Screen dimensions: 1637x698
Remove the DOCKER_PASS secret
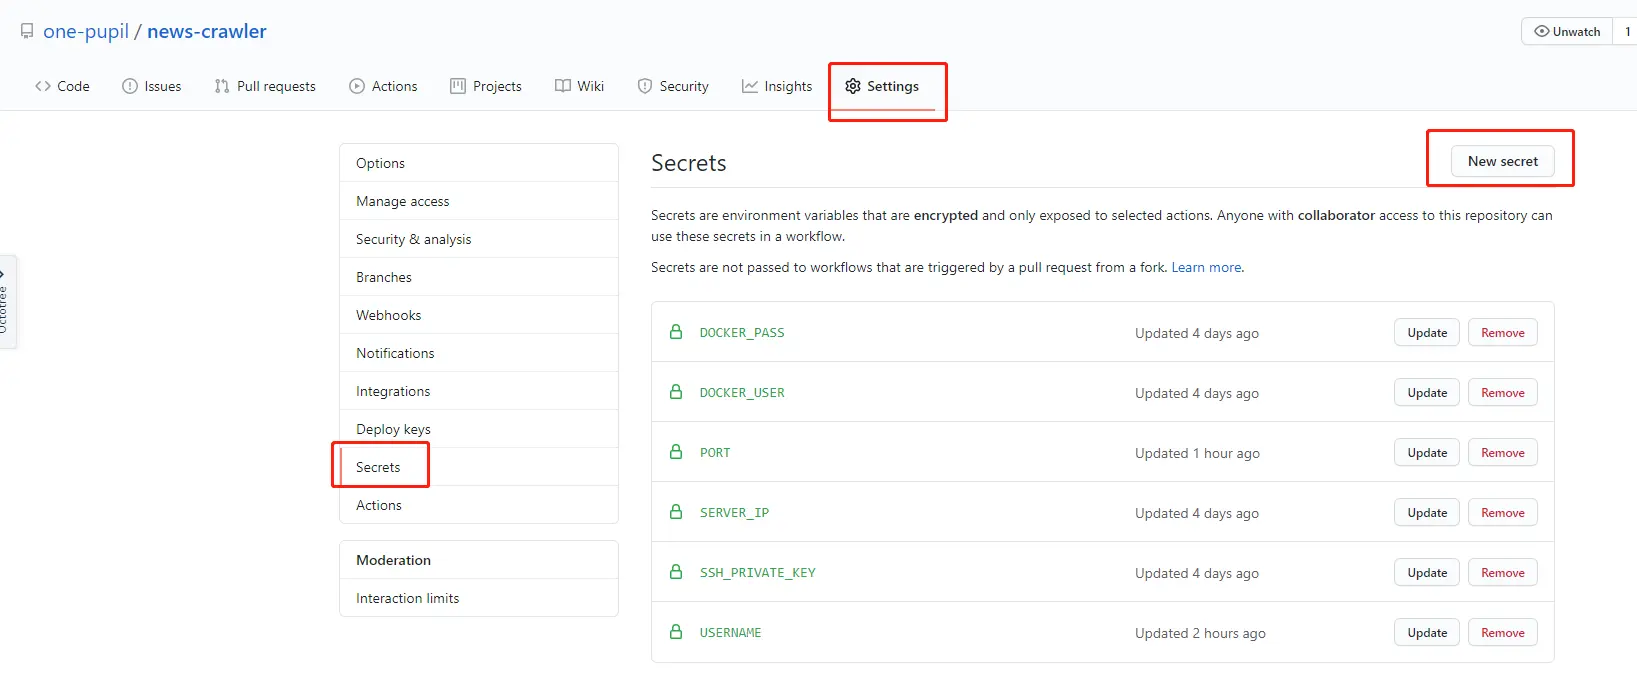[1503, 333]
